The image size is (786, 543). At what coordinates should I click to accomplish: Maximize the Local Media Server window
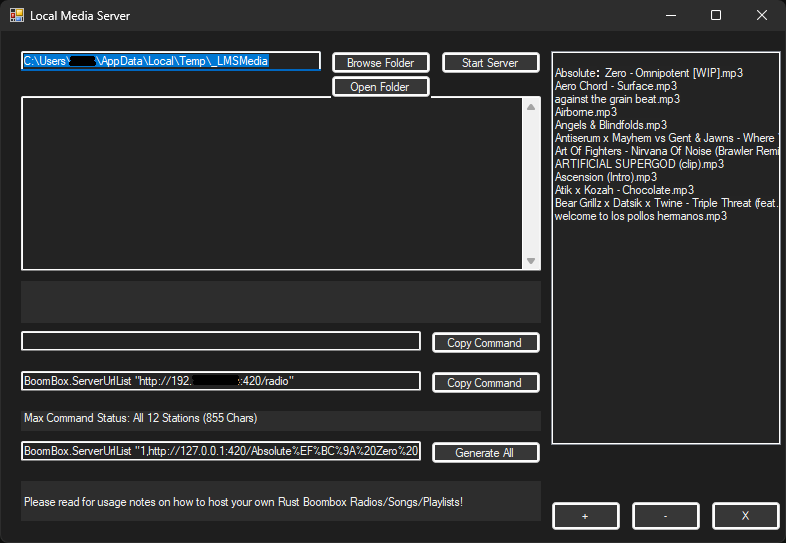click(x=716, y=16)
